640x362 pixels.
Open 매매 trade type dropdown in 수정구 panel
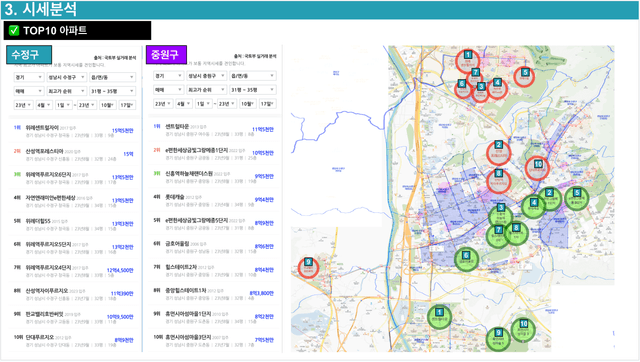pos(29,91)
